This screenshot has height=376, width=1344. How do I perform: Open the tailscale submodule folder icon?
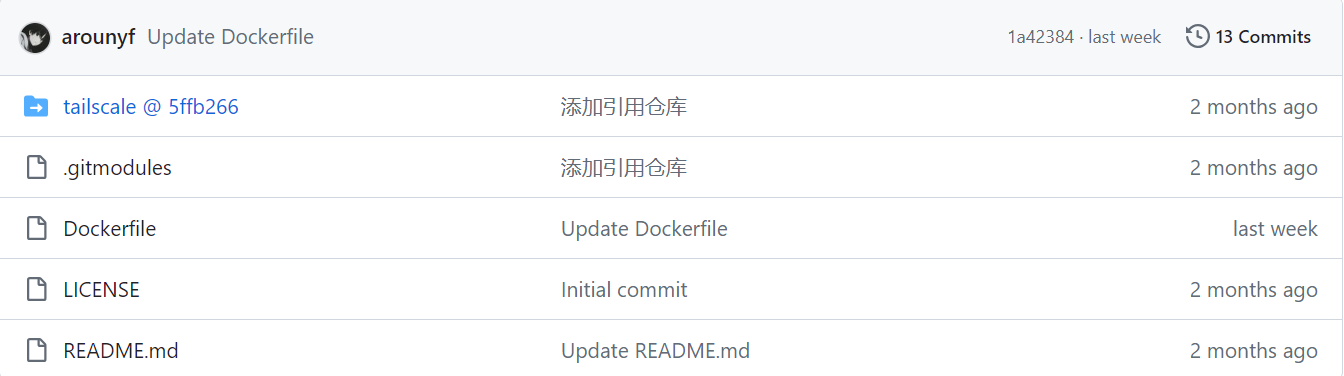click(36, 107)
